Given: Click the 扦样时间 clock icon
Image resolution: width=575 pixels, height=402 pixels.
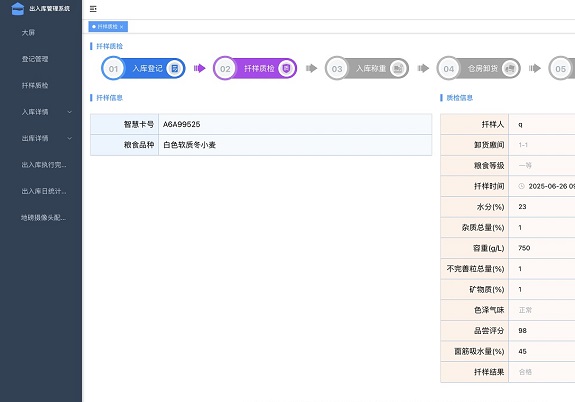Looking at the screenshot, I should [521, 186].
